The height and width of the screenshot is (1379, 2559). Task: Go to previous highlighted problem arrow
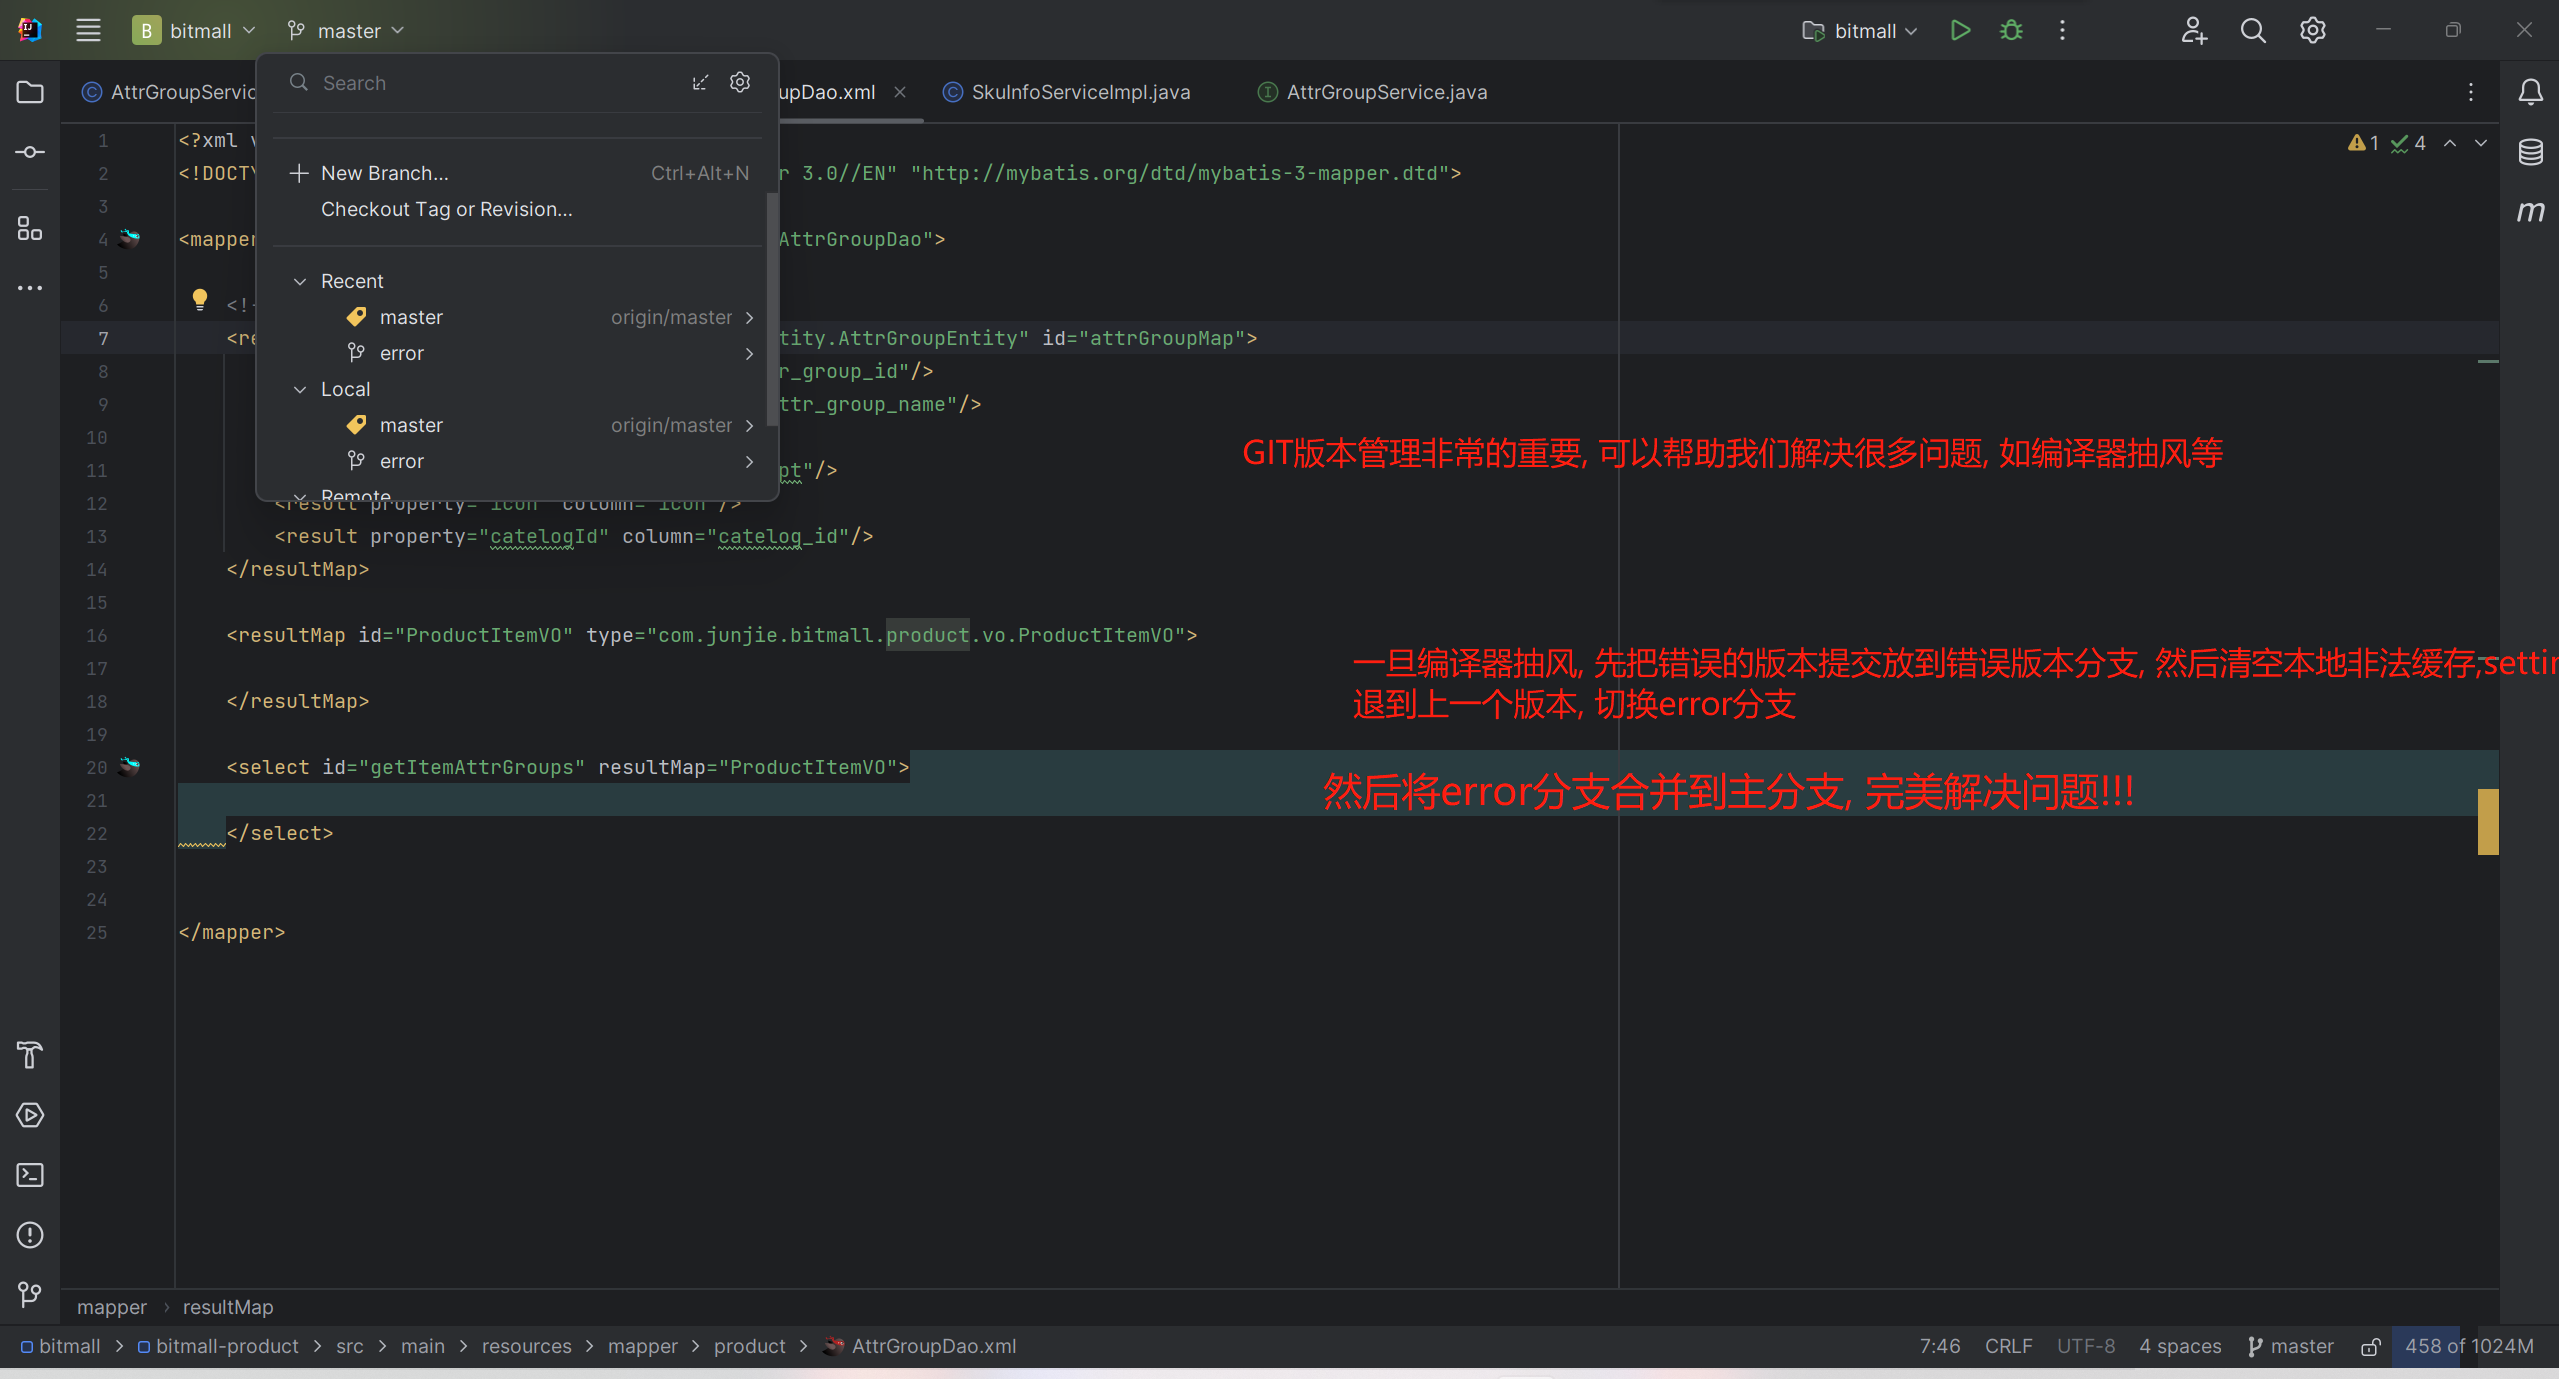point(2450,143)
